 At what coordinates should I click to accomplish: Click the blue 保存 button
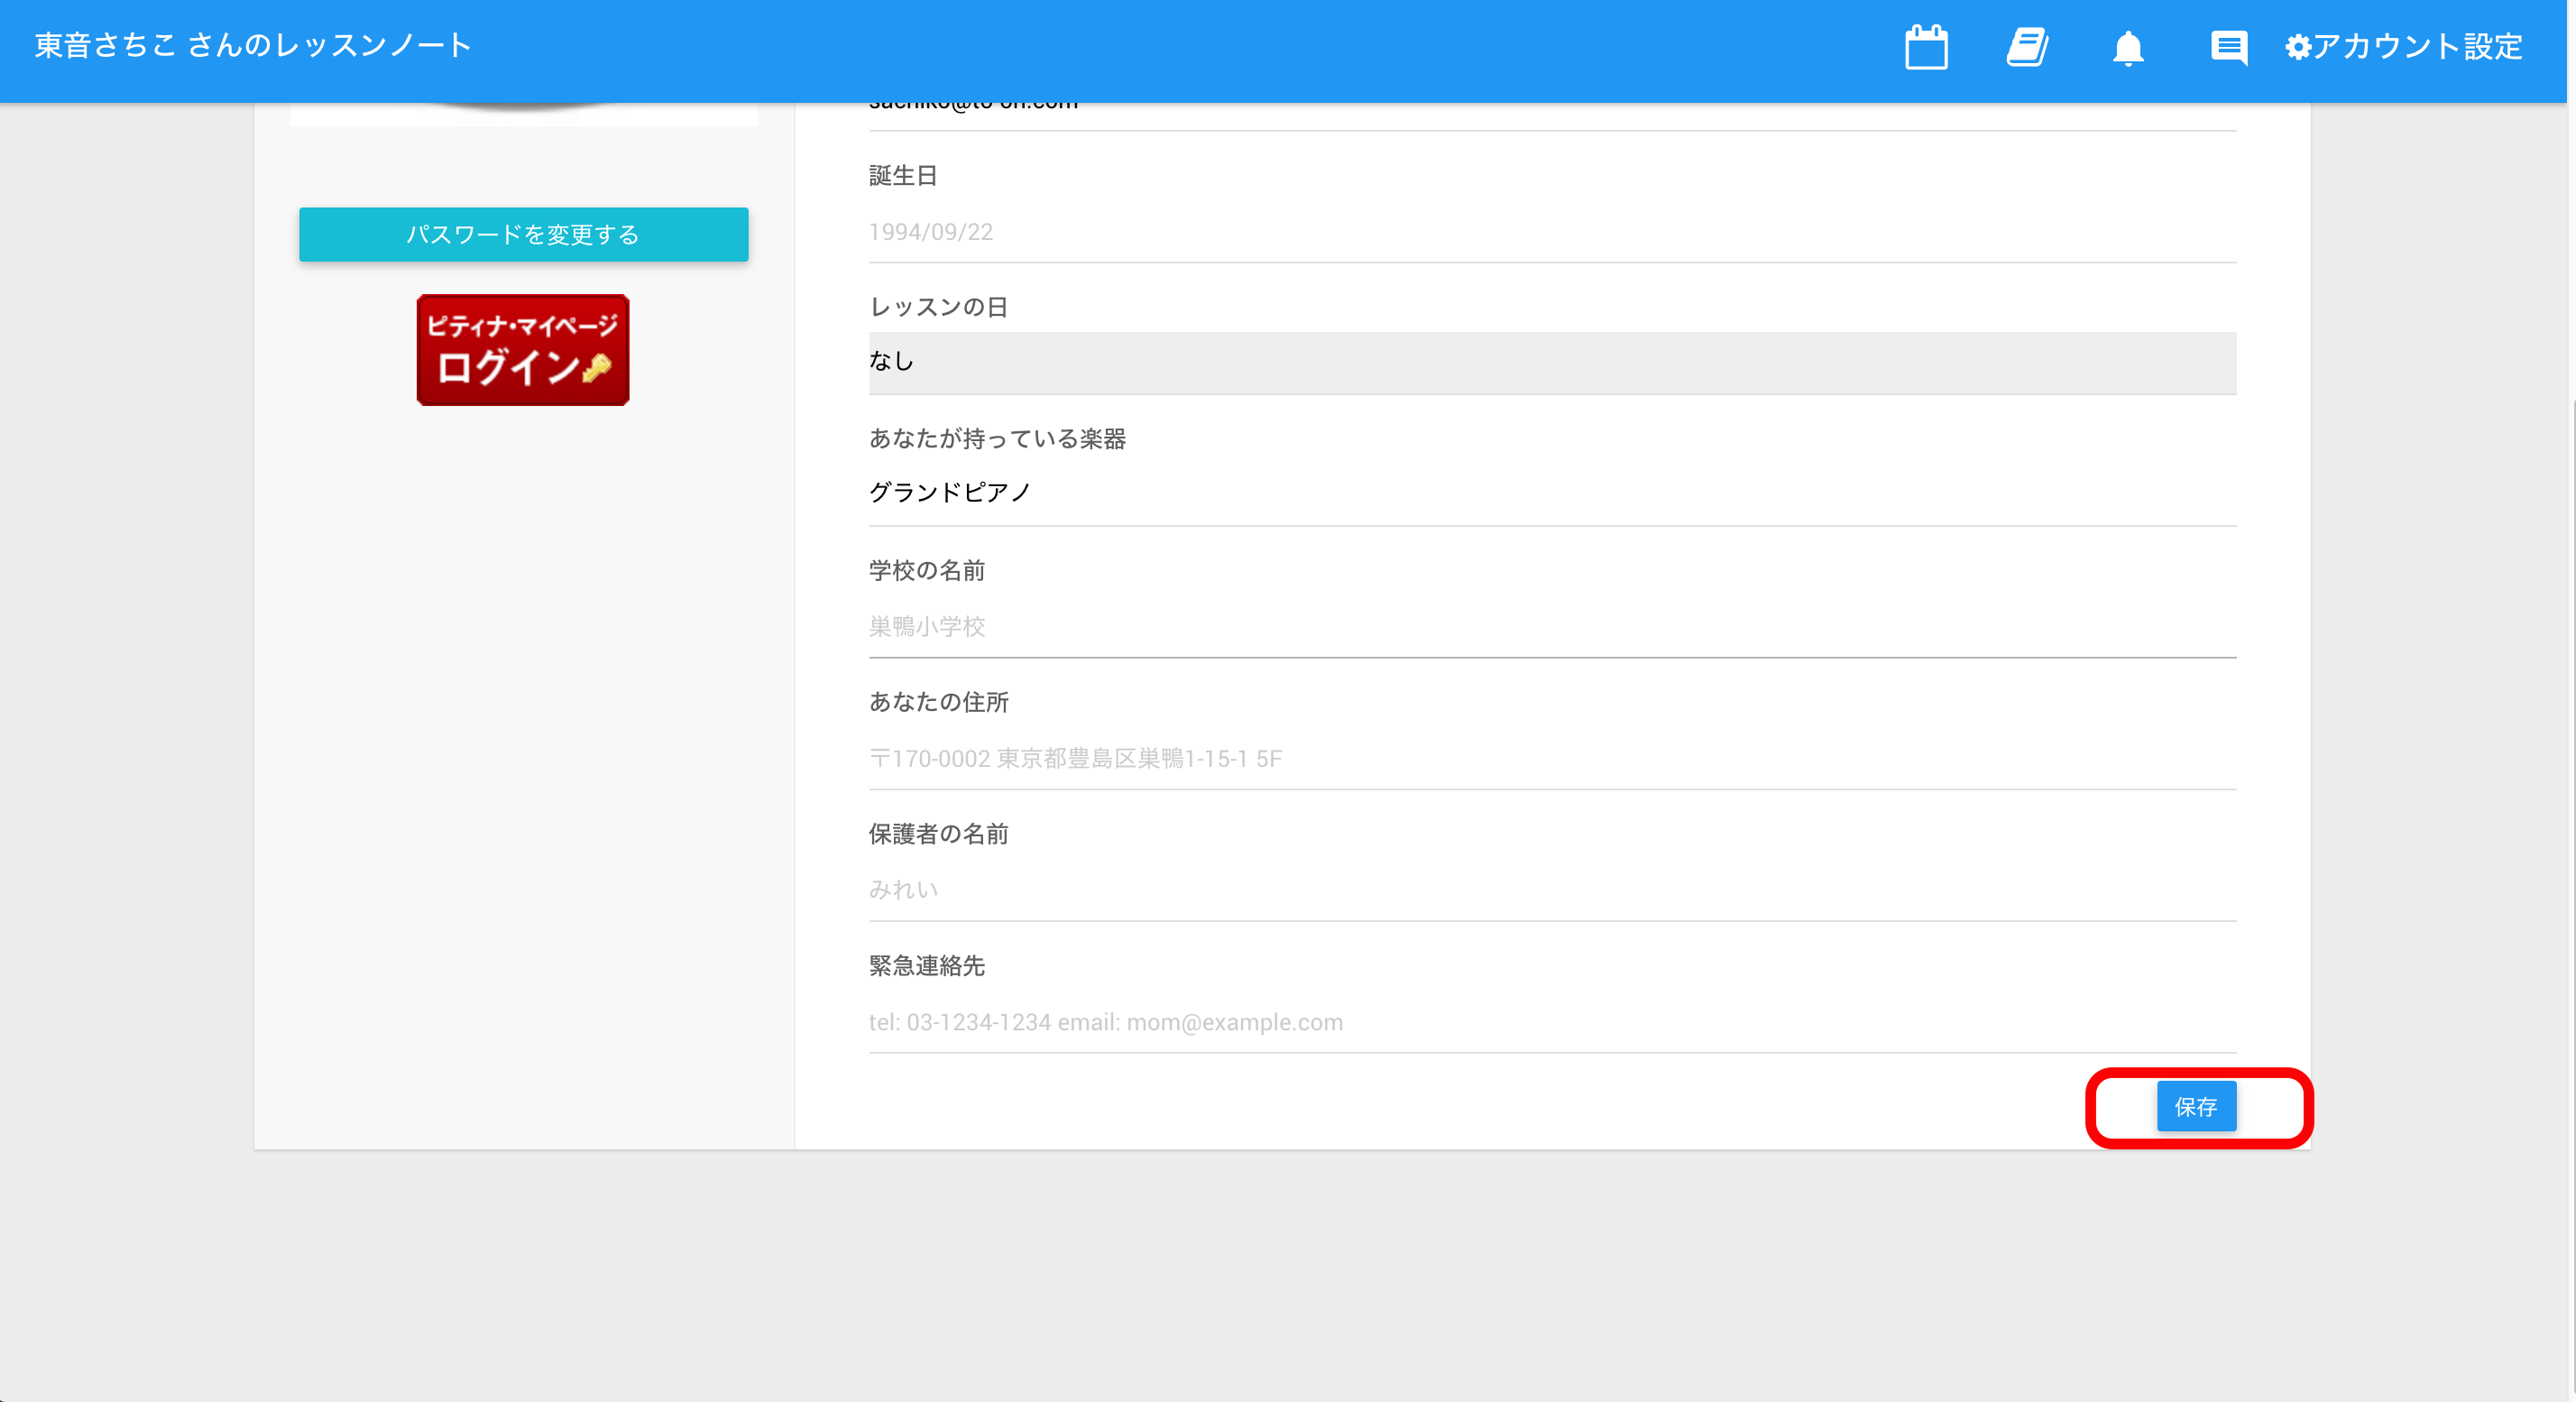tap(2195, 1106)
